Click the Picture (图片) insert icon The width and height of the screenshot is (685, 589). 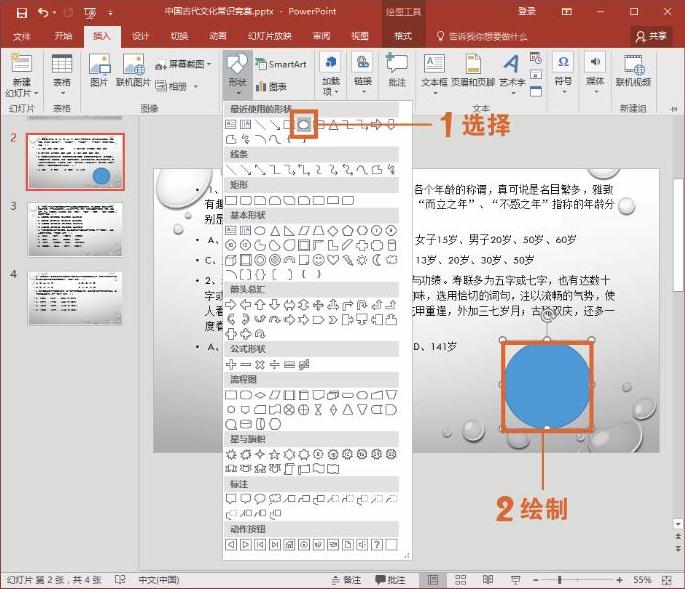pyautogui.click(x=99, y=70)
